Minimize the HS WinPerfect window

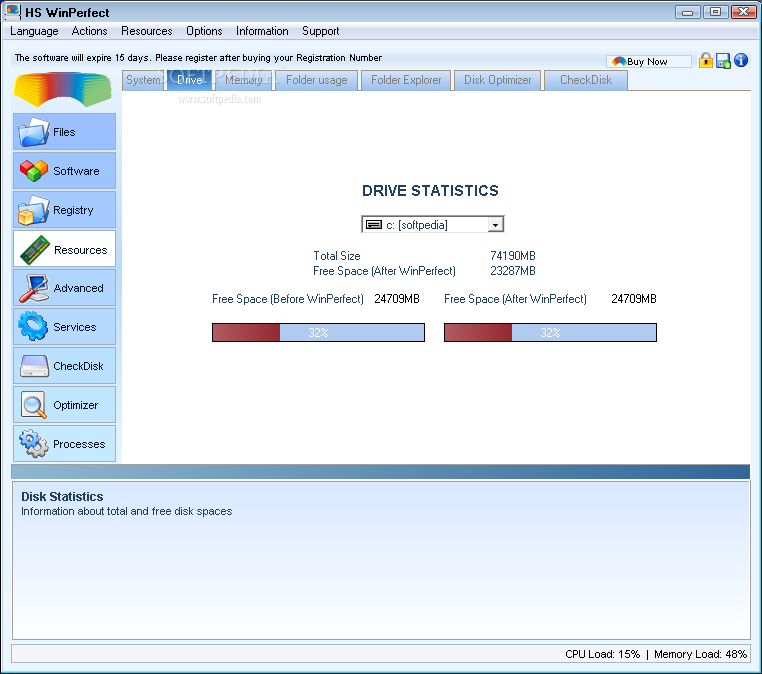(x=687, y=12)
